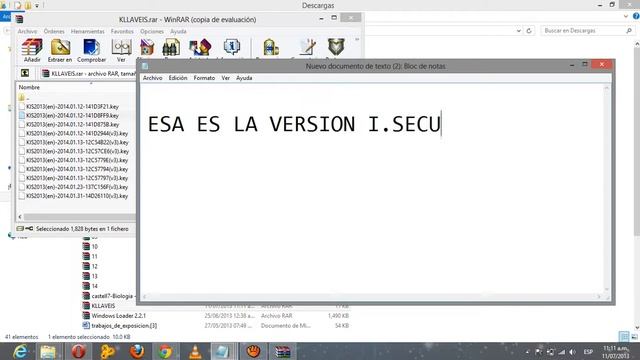Image resolution: width=640 pixels, height=360 pixels.
Task: Select file KIS2013(en)-2014.01.13-12C57794(v3).key
Action: click(x=73, y=169)
